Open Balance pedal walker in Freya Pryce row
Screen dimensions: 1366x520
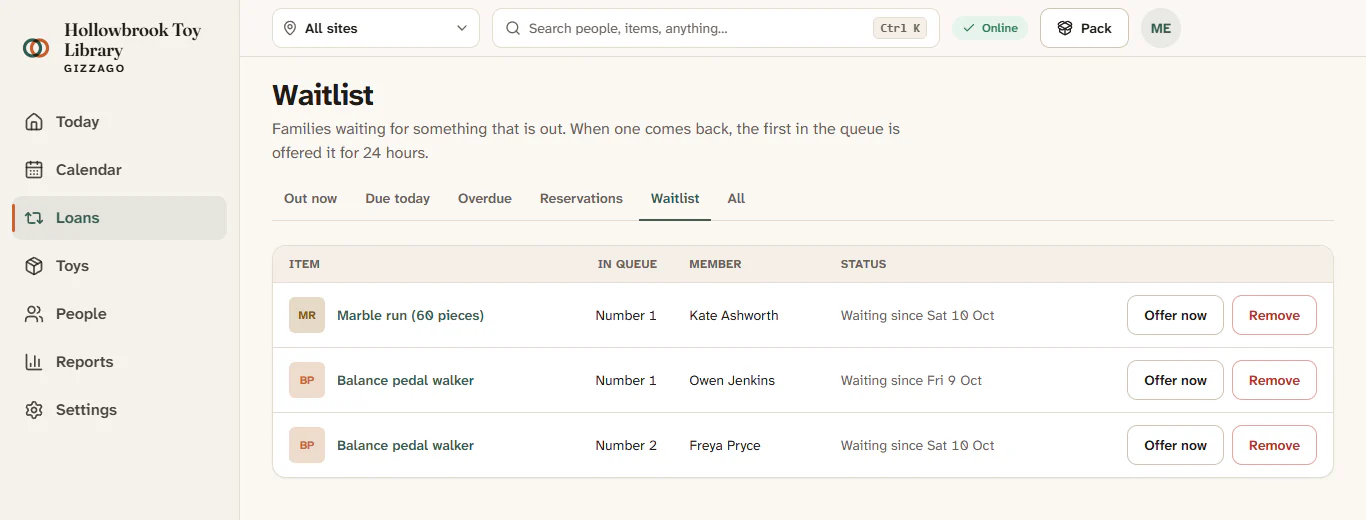[x=405, y=445]
